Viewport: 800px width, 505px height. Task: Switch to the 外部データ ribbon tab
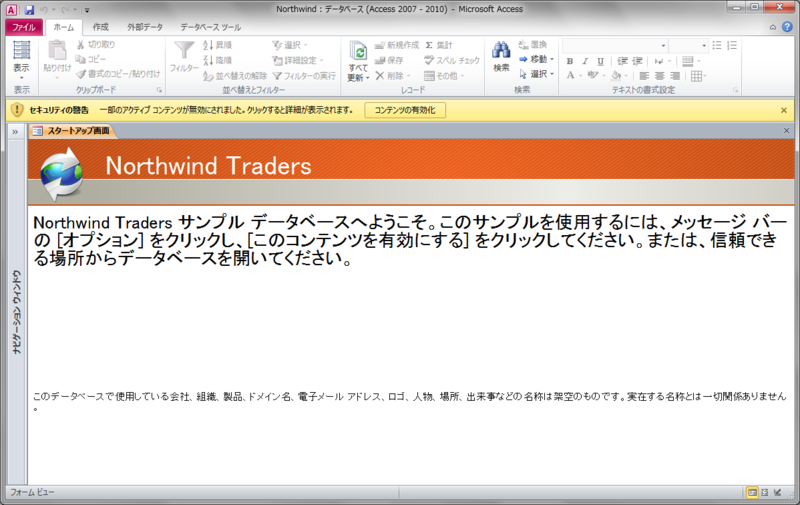click(145, 27)
